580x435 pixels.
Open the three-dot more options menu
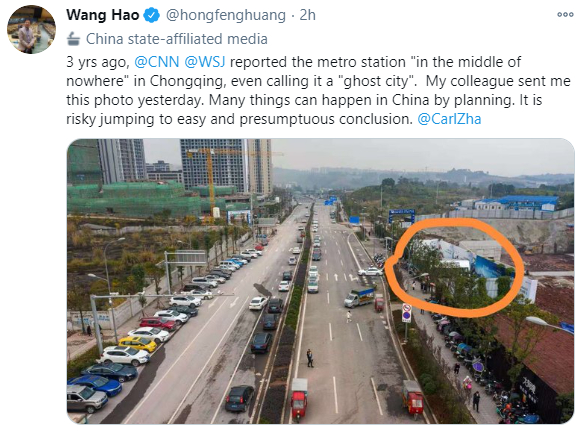point(564,15)
